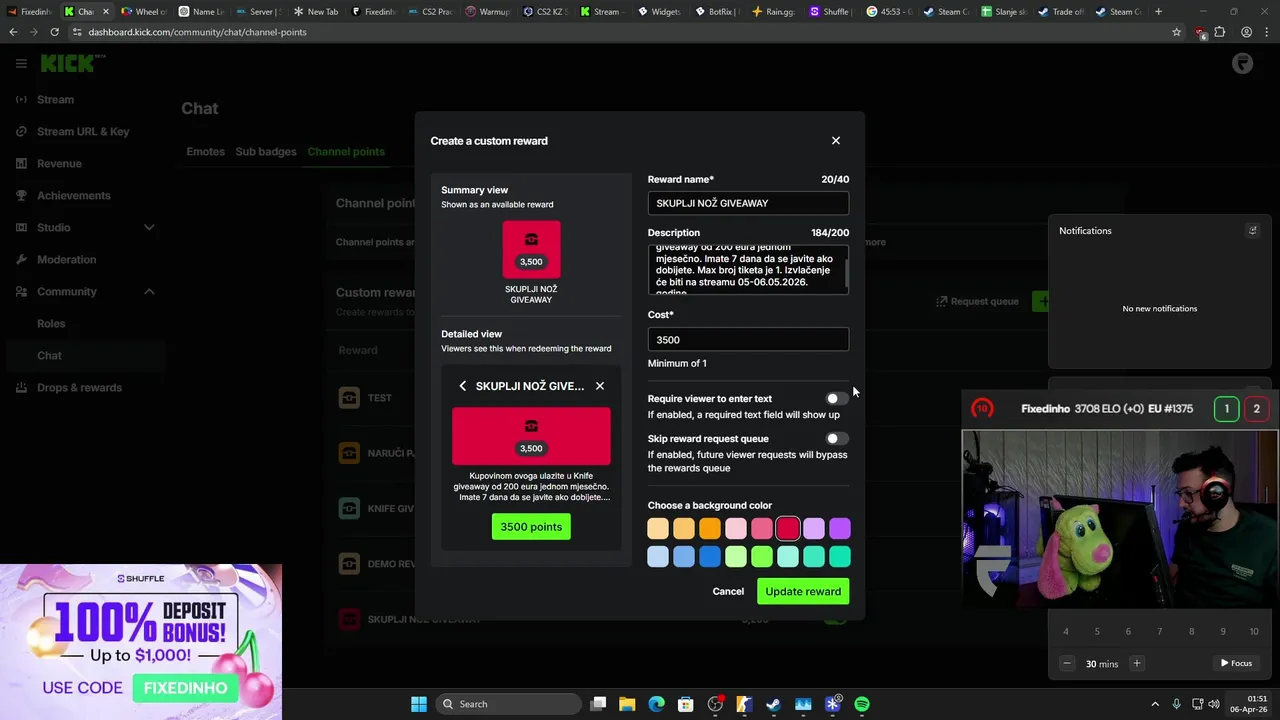Switch to the Wheel browser tab
1280x720 pixels.
pos(145,12)
